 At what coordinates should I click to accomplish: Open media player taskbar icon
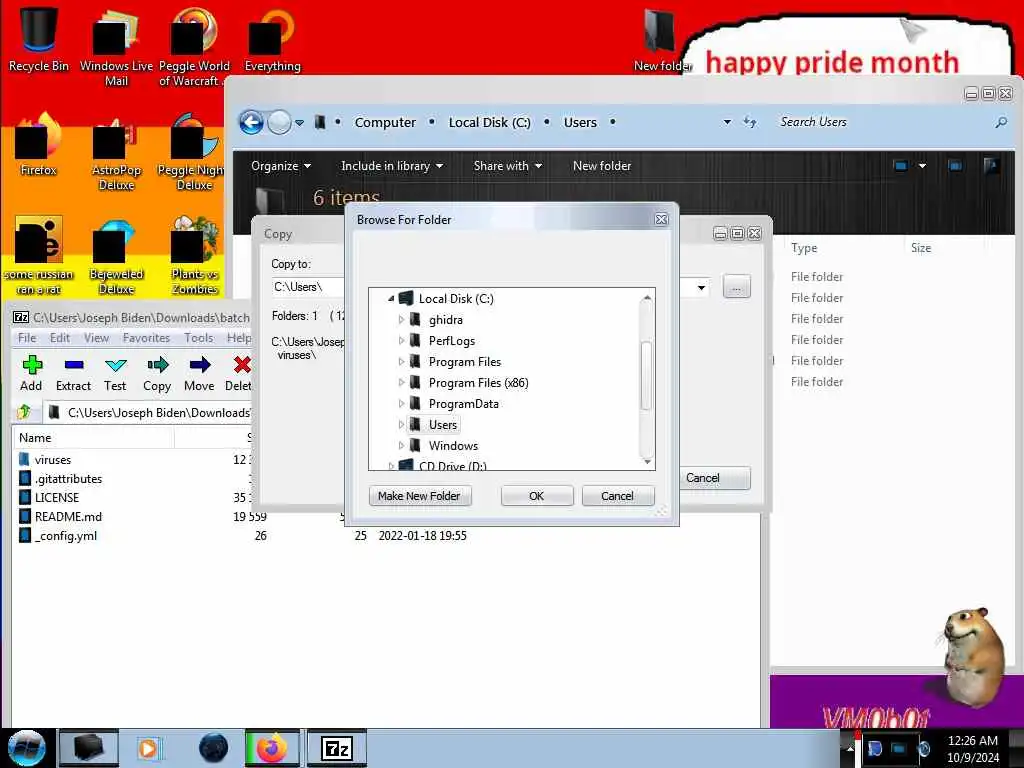[x=149, y=748]
